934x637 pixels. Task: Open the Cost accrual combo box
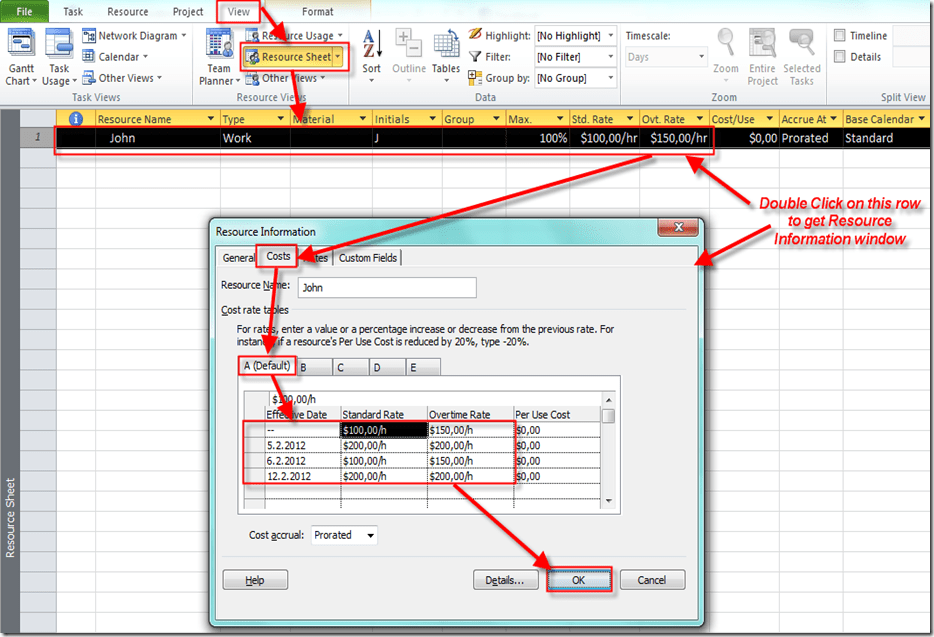click(344, 535)
